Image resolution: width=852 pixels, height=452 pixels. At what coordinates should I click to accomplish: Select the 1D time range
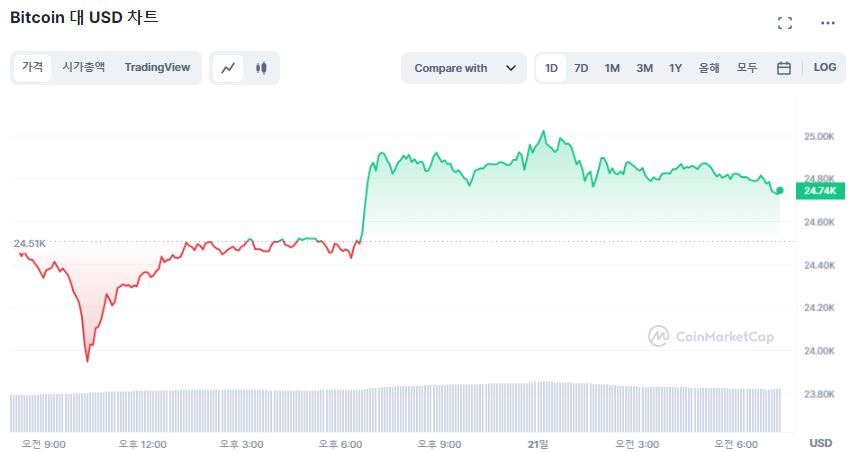coord(551,68)
